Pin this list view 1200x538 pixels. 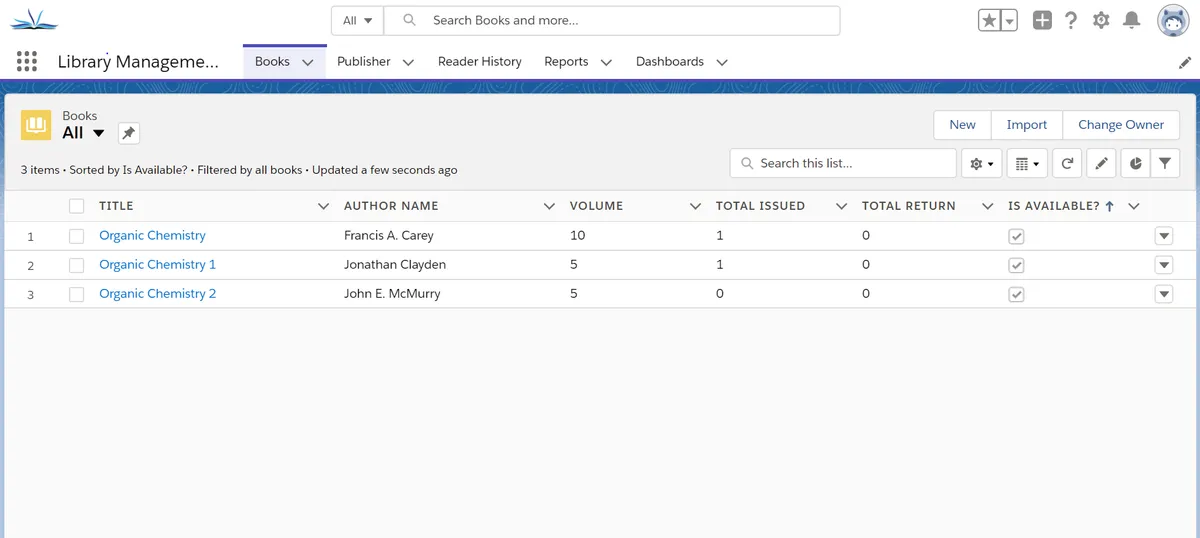tap(128, 133)
